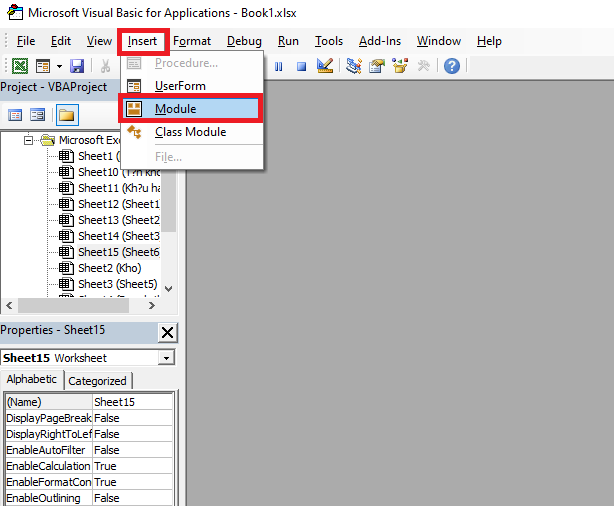The image size is (614, 506).
Task: Select Sheet11 in the project tree
Action: [119, 188]
